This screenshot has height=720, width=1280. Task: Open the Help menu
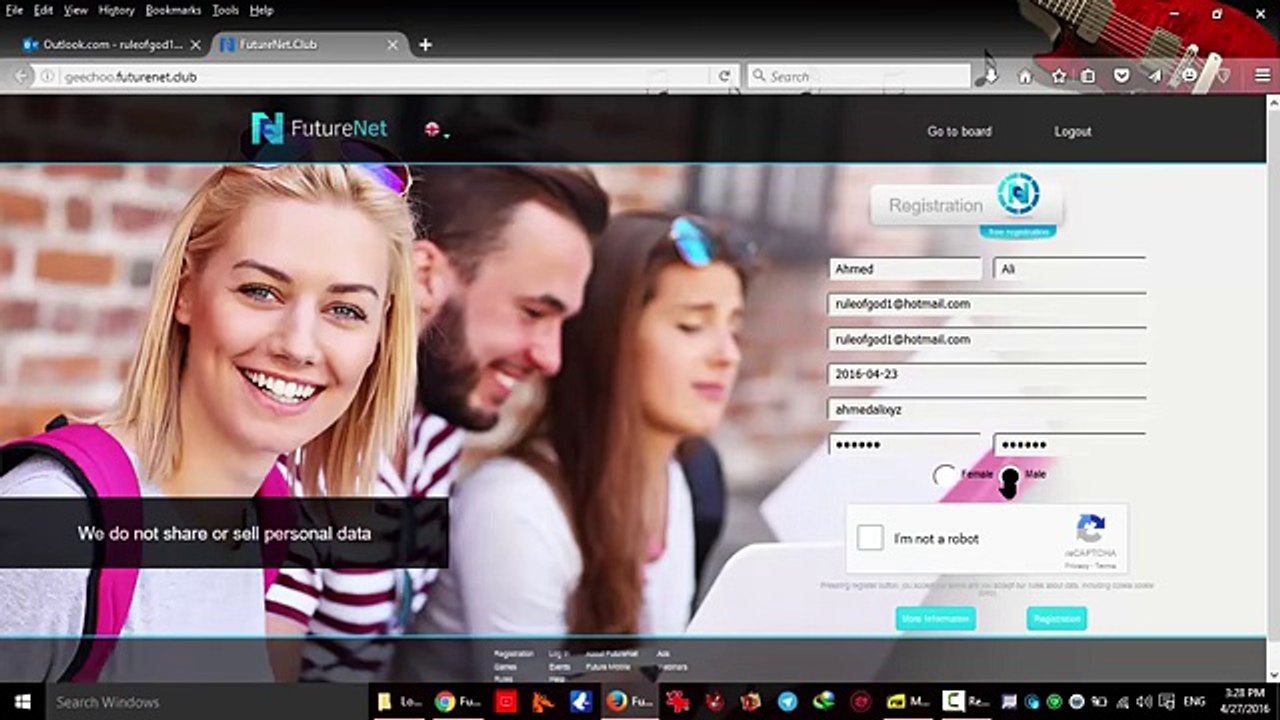261,10
